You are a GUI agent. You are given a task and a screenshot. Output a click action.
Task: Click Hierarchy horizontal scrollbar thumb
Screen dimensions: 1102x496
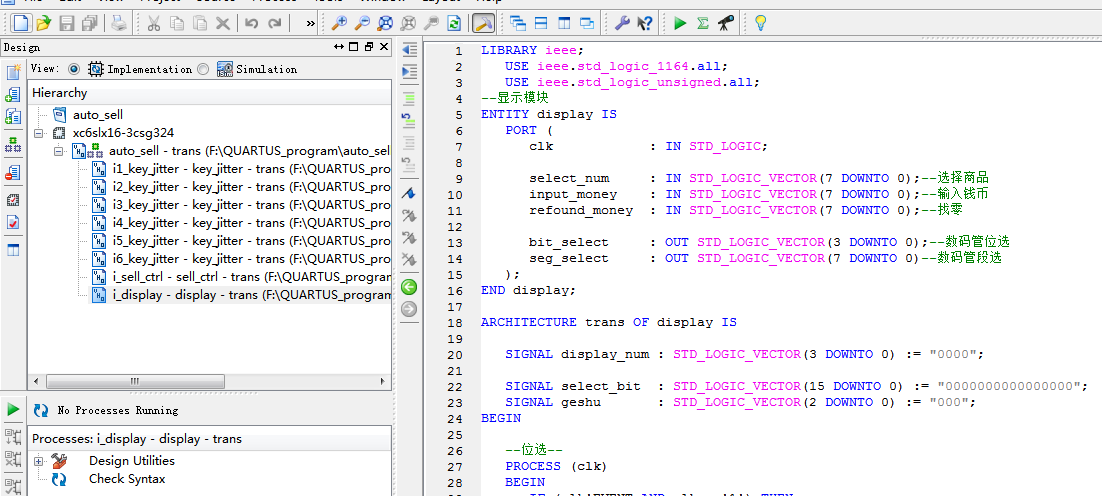[x=136, y=381]
